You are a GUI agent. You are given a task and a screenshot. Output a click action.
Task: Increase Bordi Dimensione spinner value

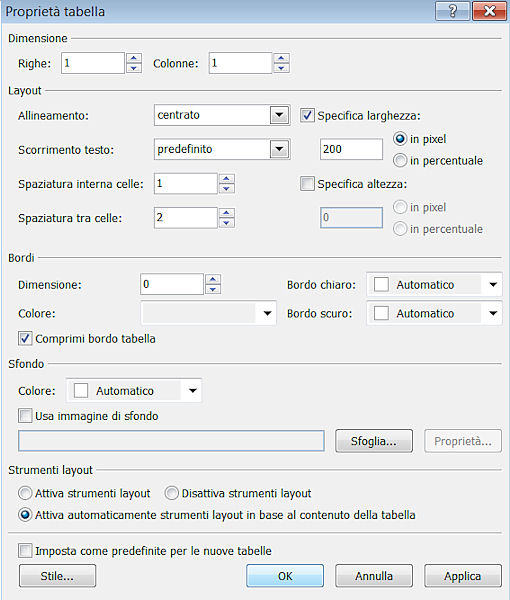tap(213, 279)
